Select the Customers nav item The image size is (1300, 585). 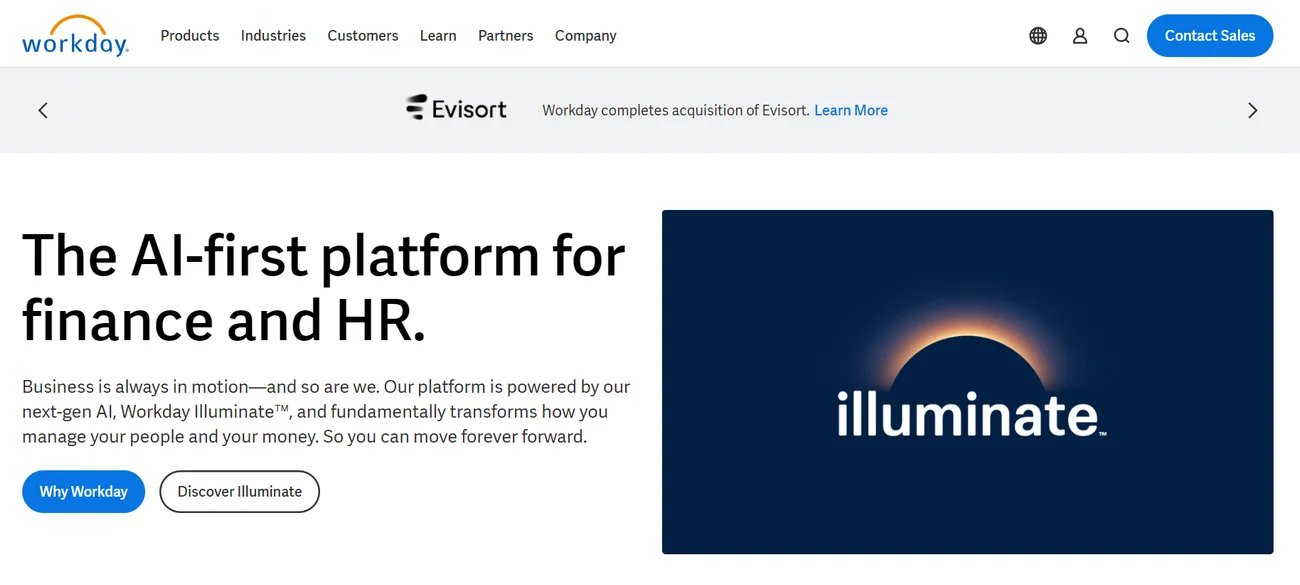363,36
